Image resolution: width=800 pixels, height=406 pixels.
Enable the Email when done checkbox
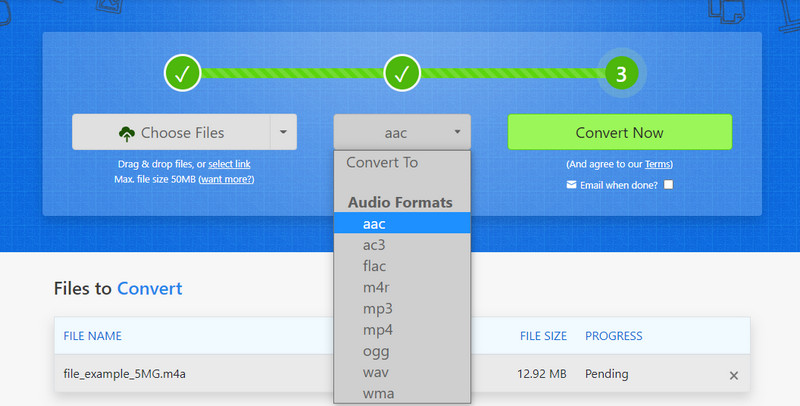668,185
